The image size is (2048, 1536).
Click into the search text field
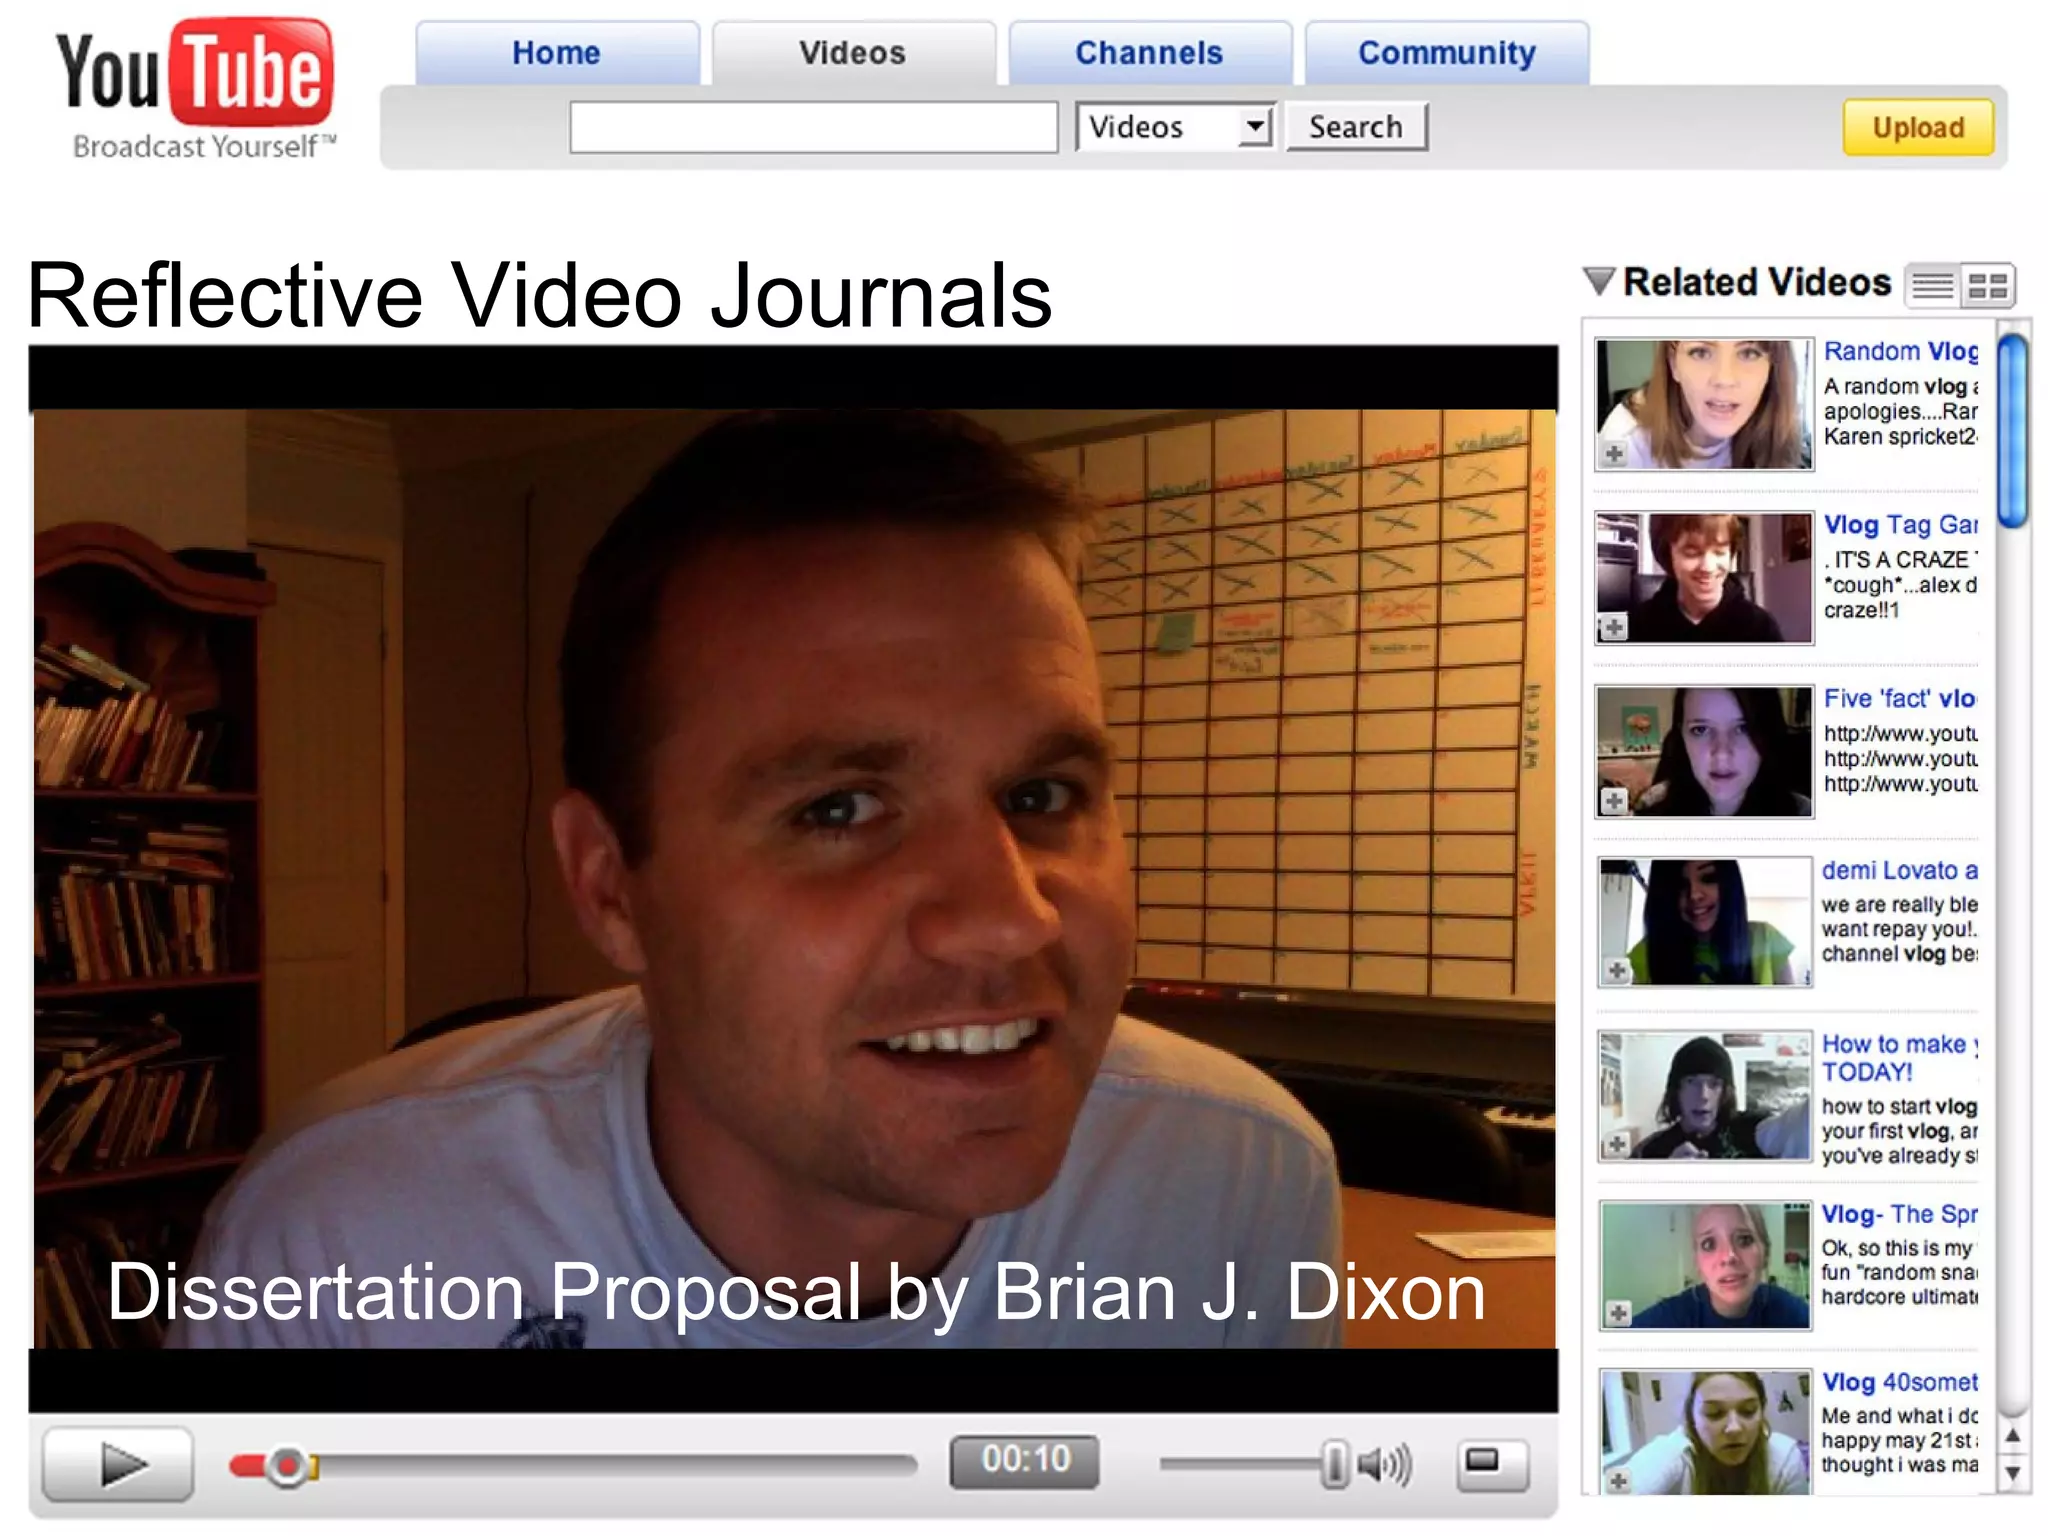tap(813, 127)
